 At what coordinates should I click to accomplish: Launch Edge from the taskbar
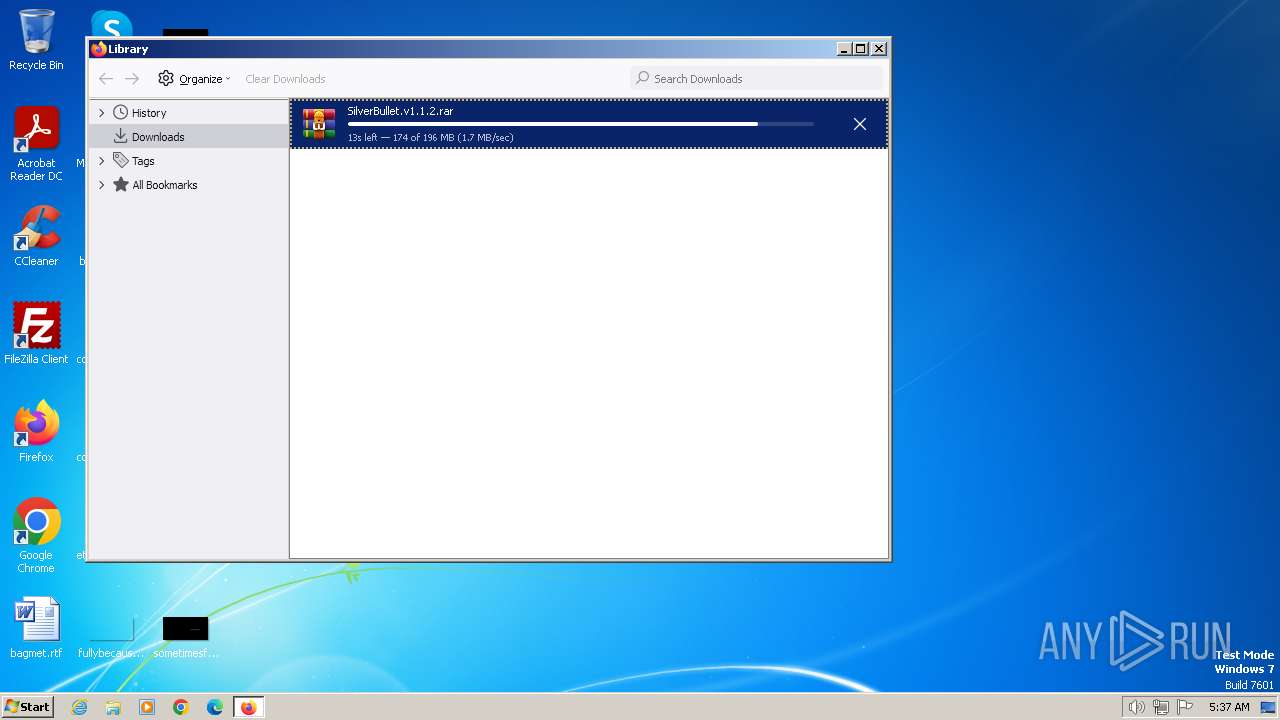[x=215, y=707]
